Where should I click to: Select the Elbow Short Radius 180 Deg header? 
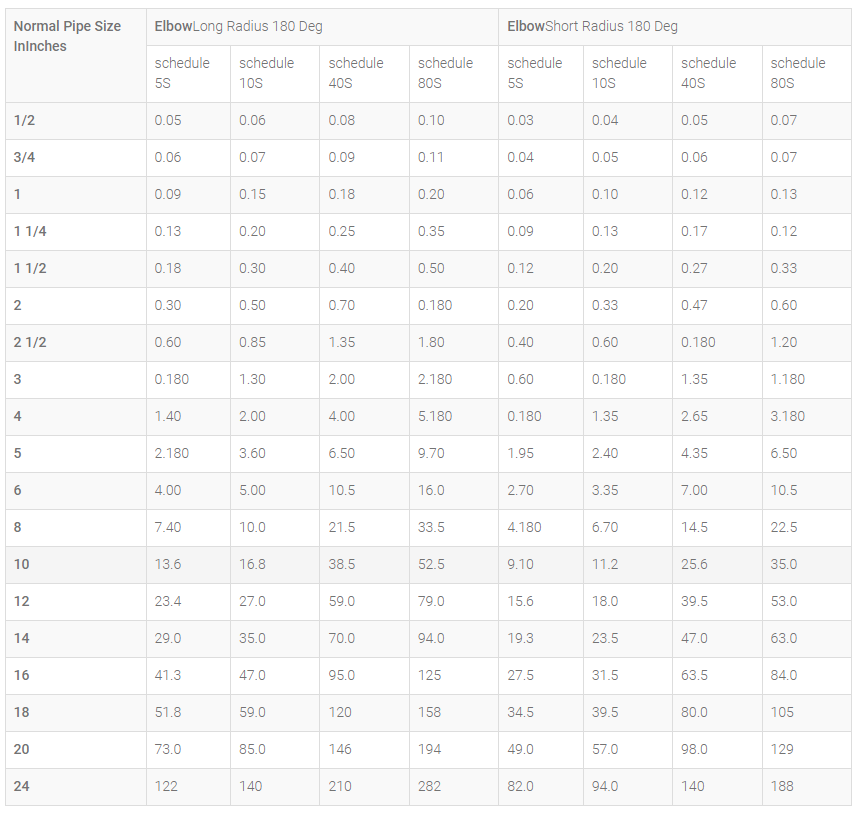tap(592, 26)
